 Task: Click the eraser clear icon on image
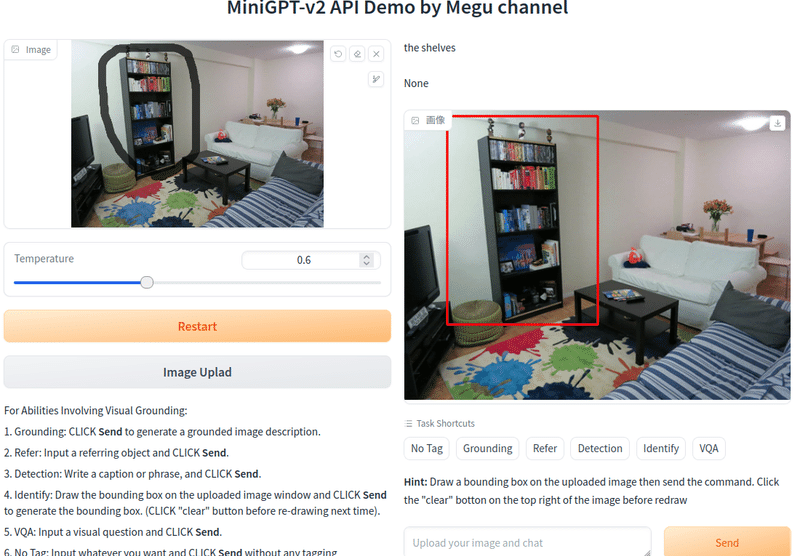tap(357, 54)
